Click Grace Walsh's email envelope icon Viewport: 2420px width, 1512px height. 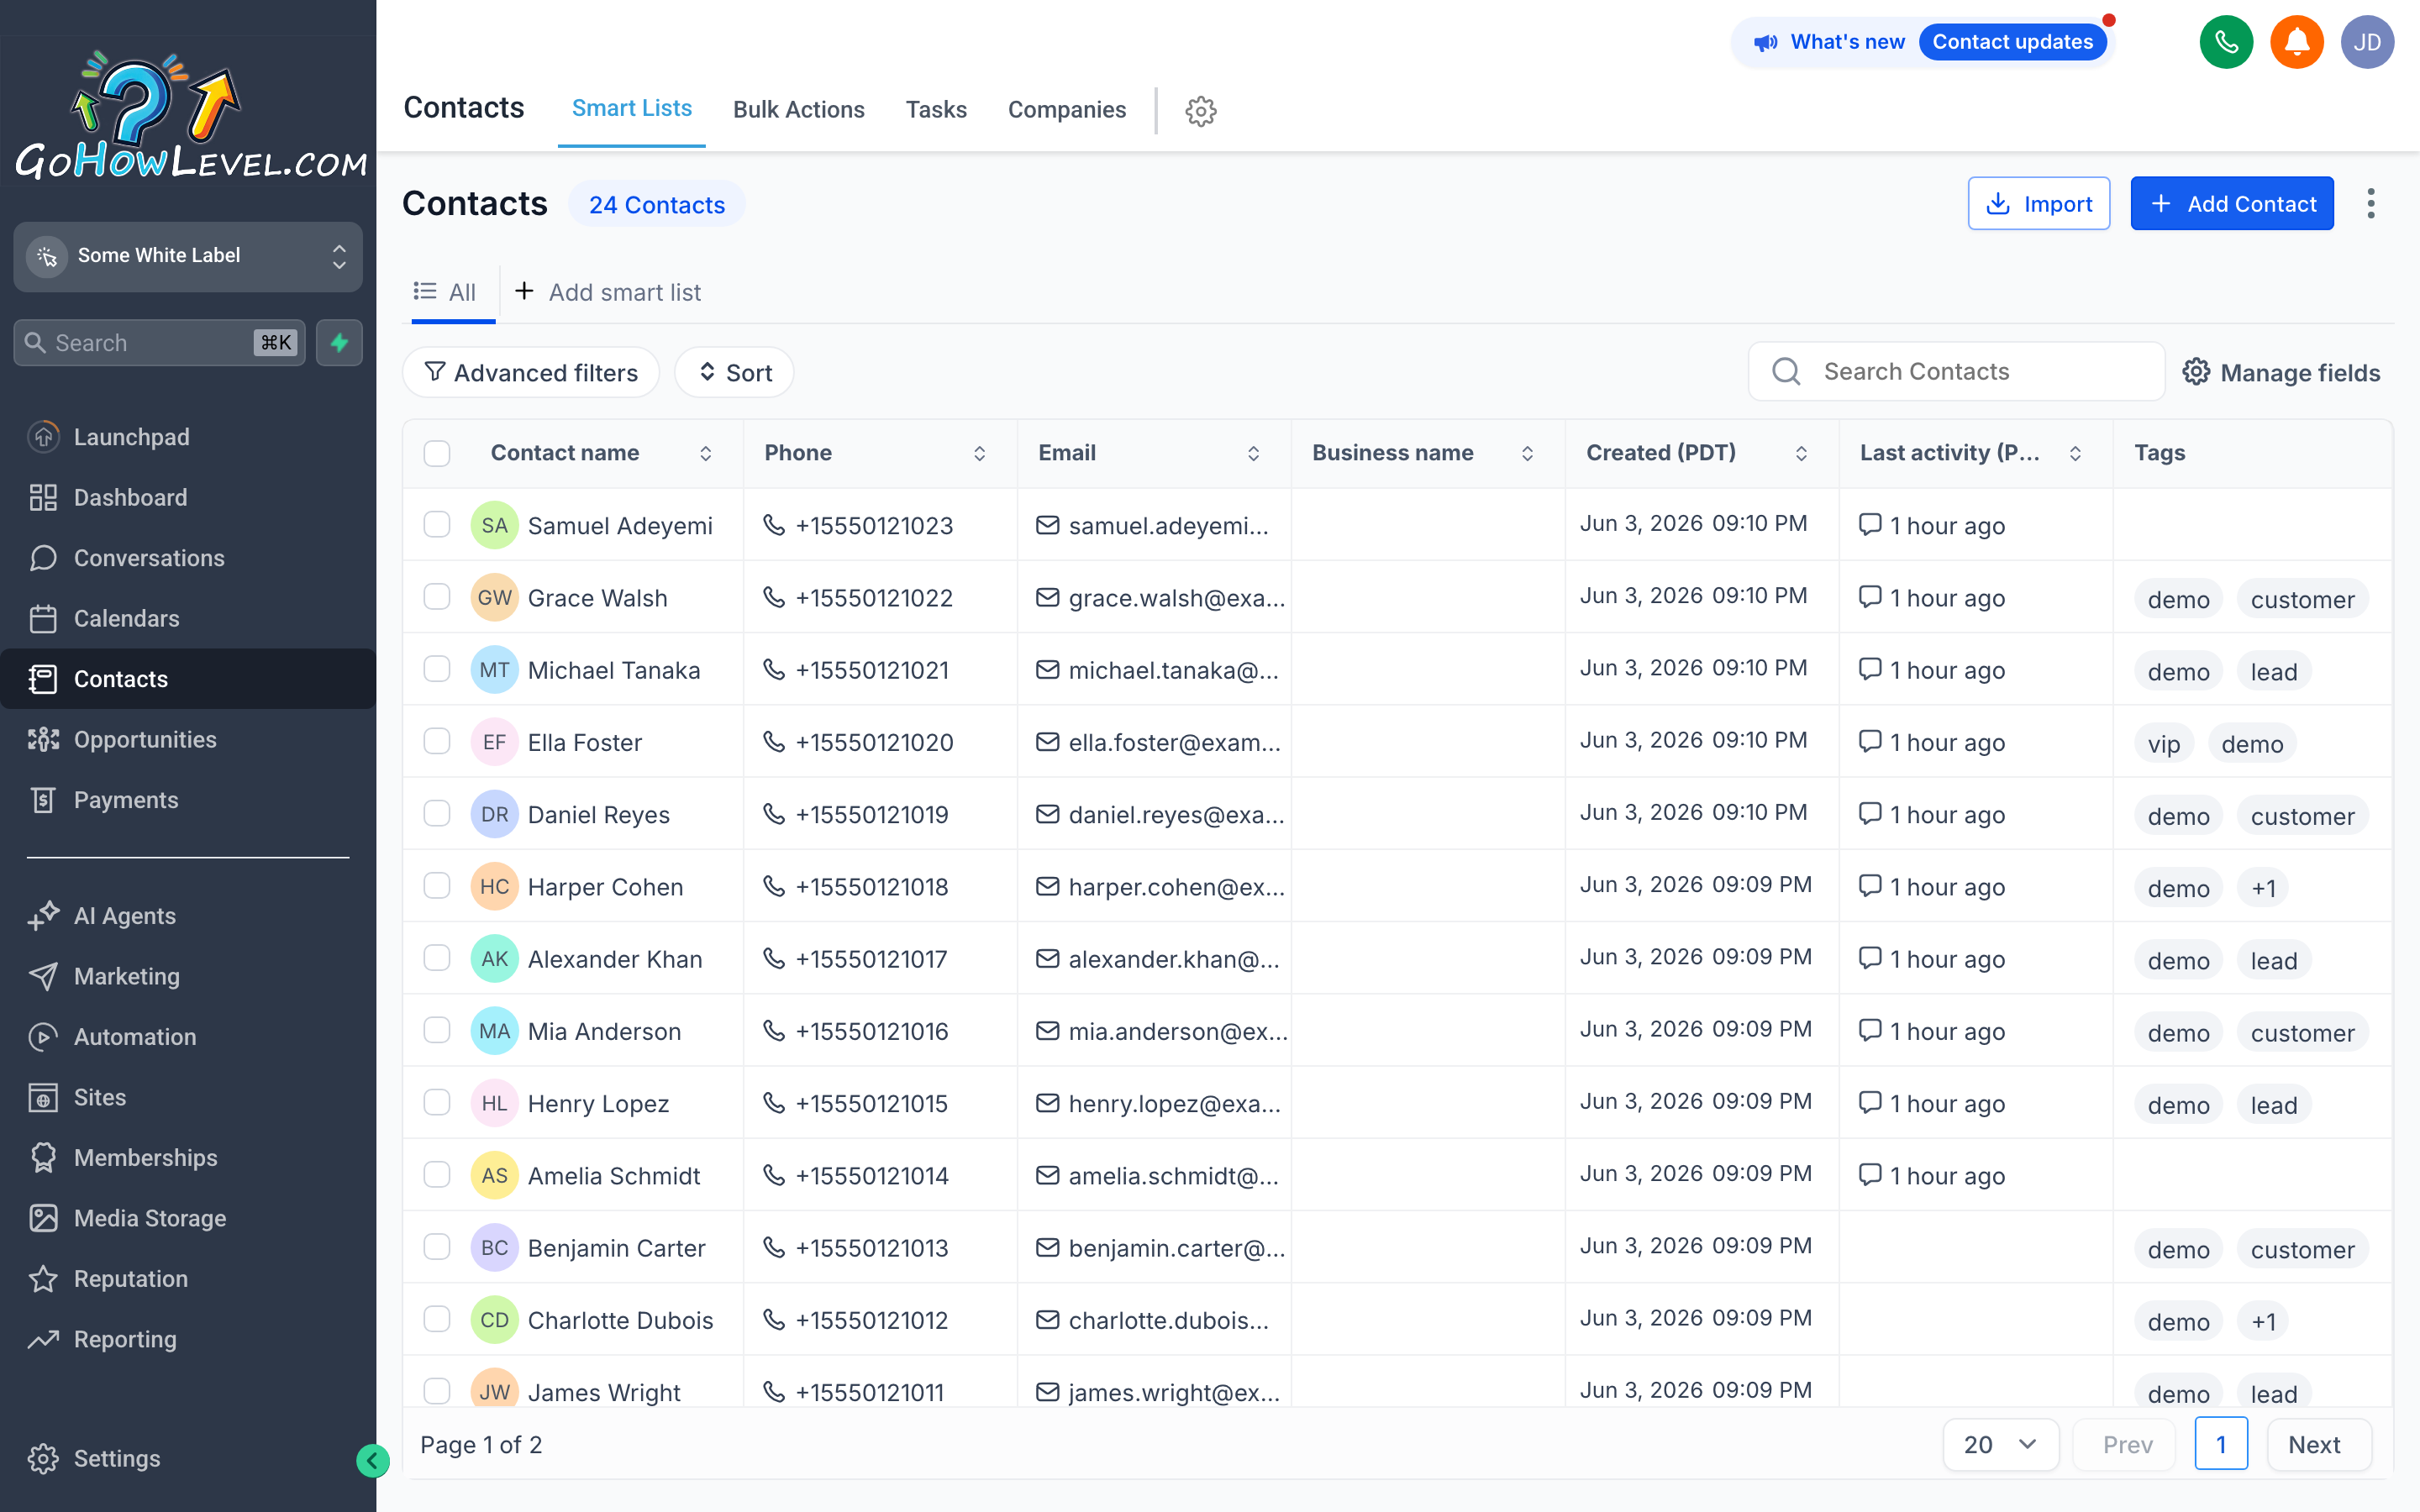pyautogui.click(x=1047, y=597)
